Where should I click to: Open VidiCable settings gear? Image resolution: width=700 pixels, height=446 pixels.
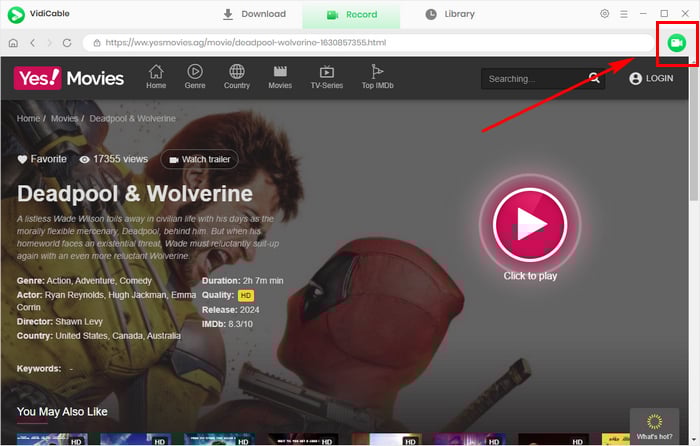tap(604, 14)
